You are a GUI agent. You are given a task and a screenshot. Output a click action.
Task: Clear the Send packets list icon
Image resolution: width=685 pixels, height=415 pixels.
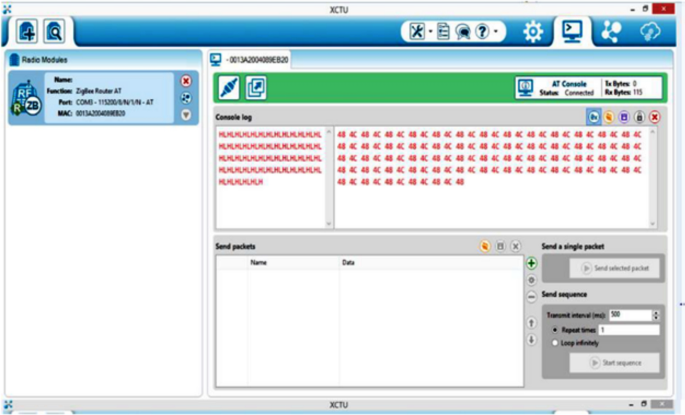point(515,246)
